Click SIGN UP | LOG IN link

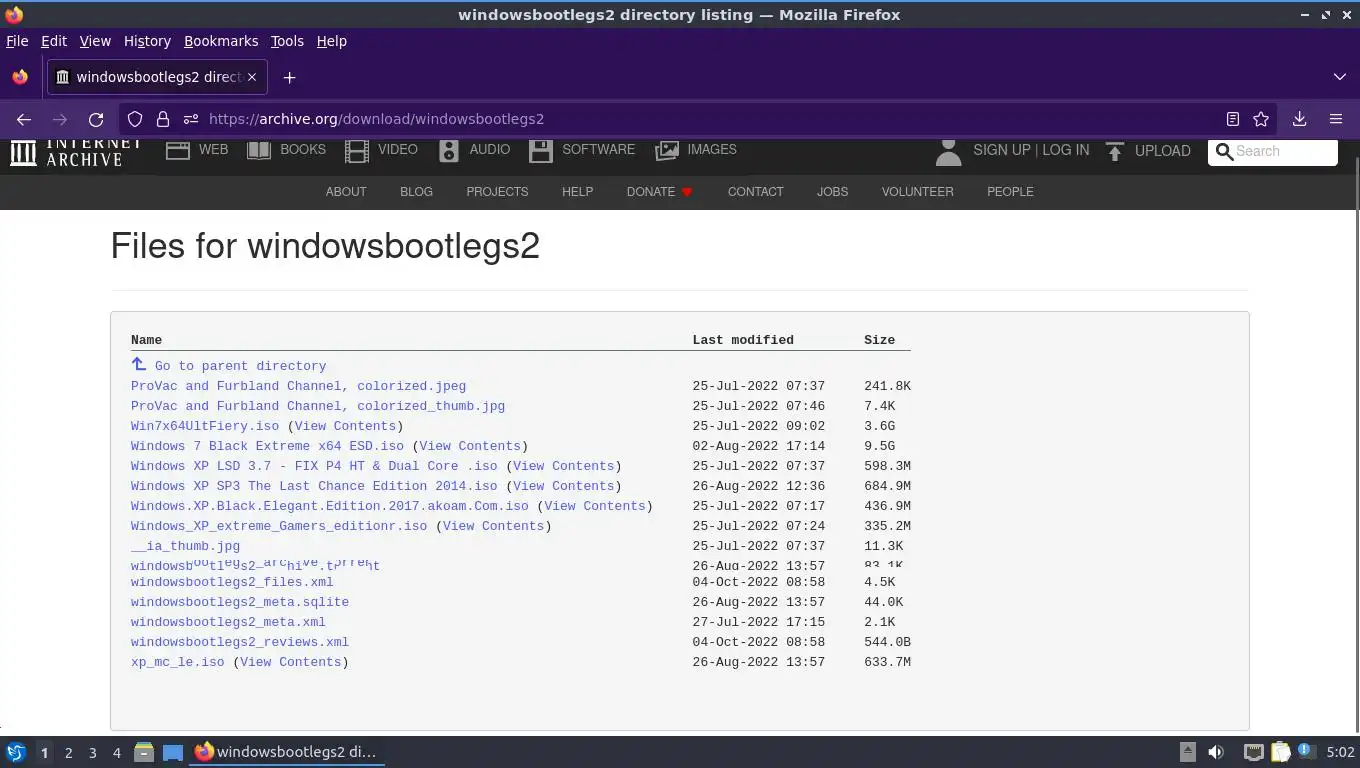(x=1031, y=150)
